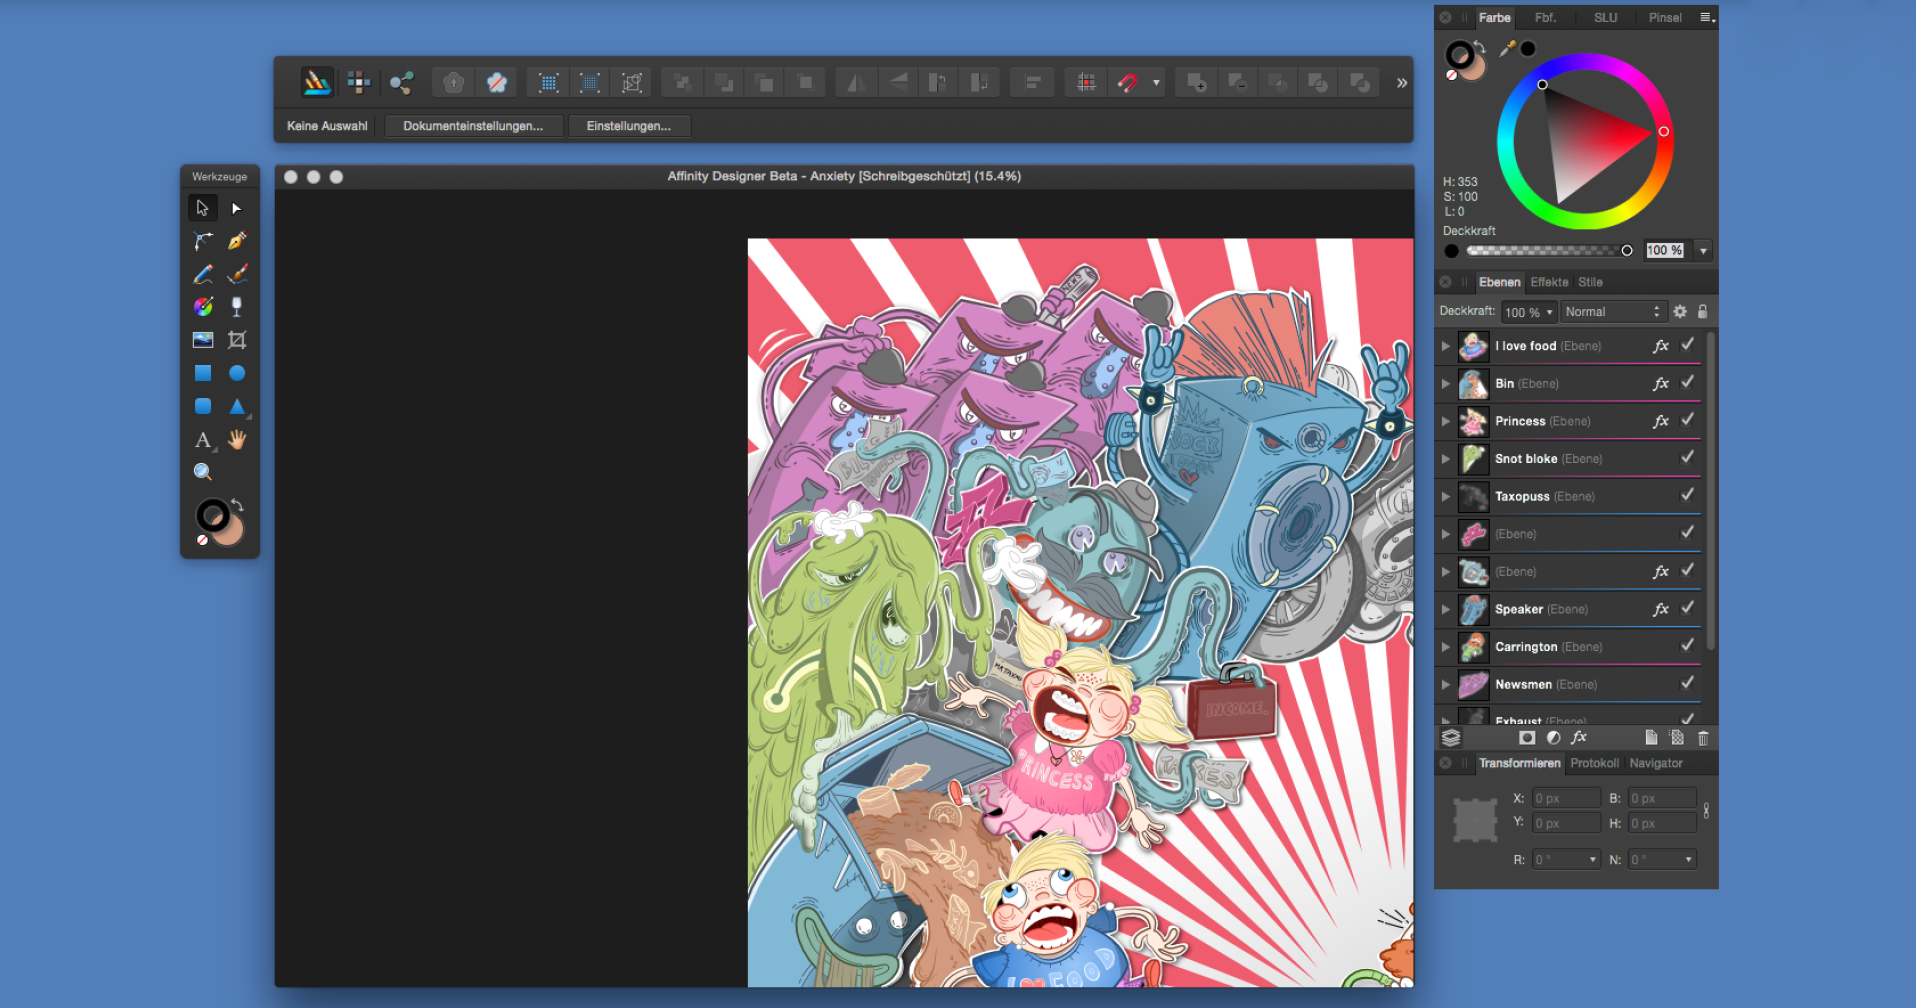Select the Rectangle shape tool
The height and width of the screenshot is (1008, 1916).
(x=203, y=373)
